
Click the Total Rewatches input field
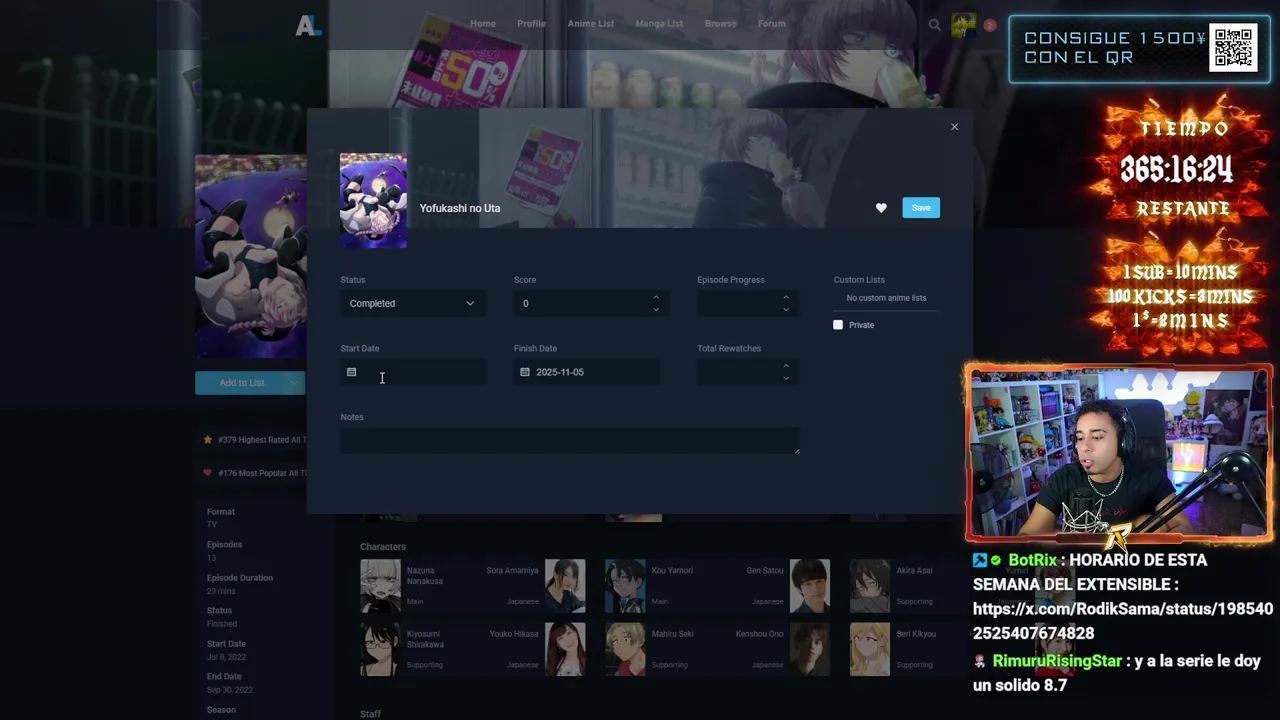tap(748, 372)
